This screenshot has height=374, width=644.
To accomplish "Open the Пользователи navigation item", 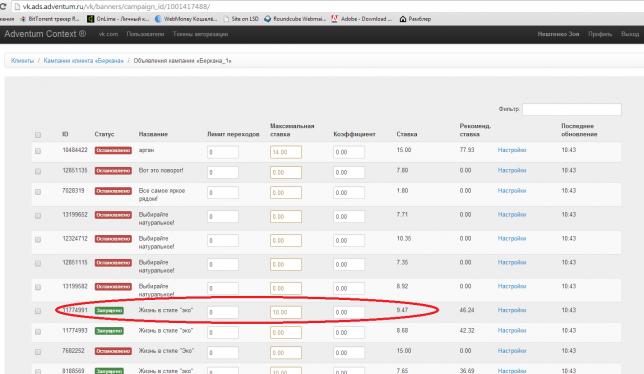I will tap(145, 34).
